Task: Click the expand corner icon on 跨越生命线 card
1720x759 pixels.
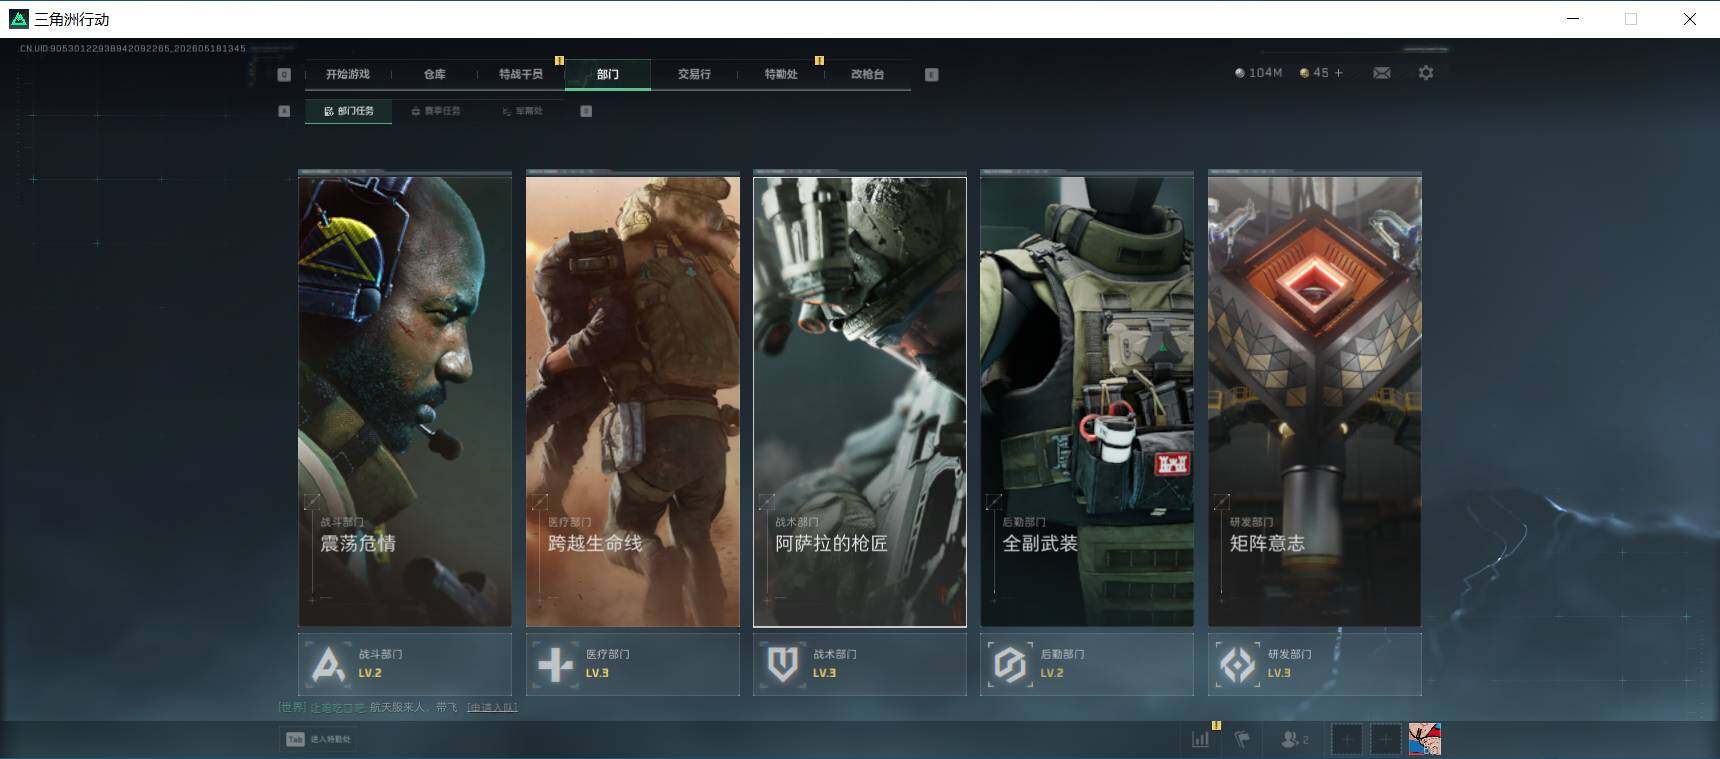Action: click(540, 501)
